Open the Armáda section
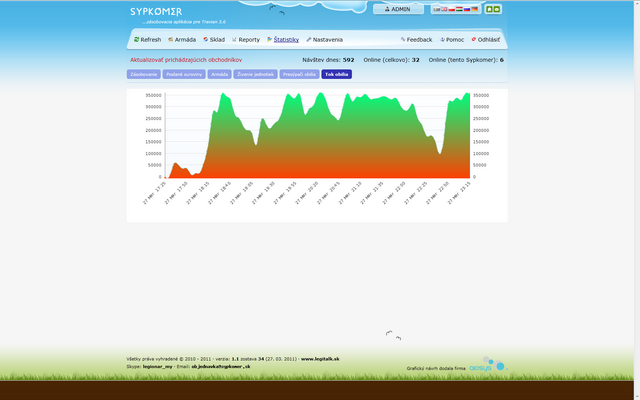The image size is (640, 400). point(182,40)
